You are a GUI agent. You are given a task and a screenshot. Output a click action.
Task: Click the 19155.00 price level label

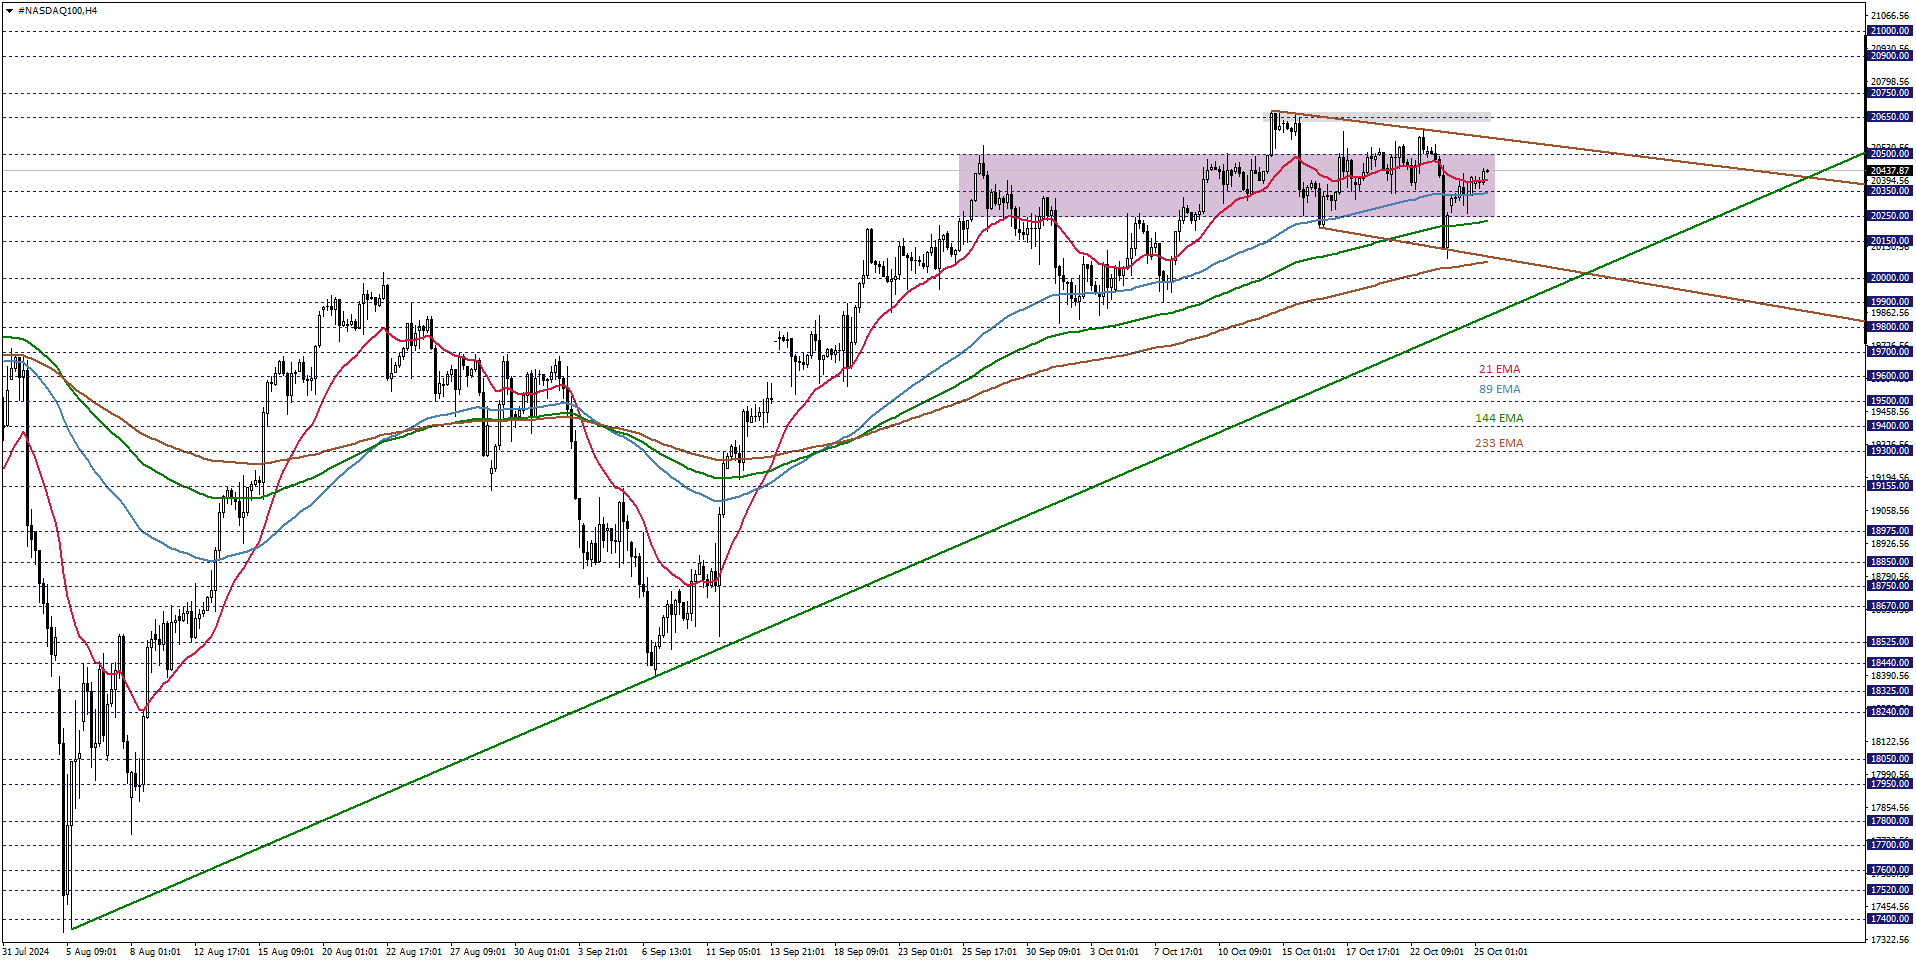[x=1890, y=486]
